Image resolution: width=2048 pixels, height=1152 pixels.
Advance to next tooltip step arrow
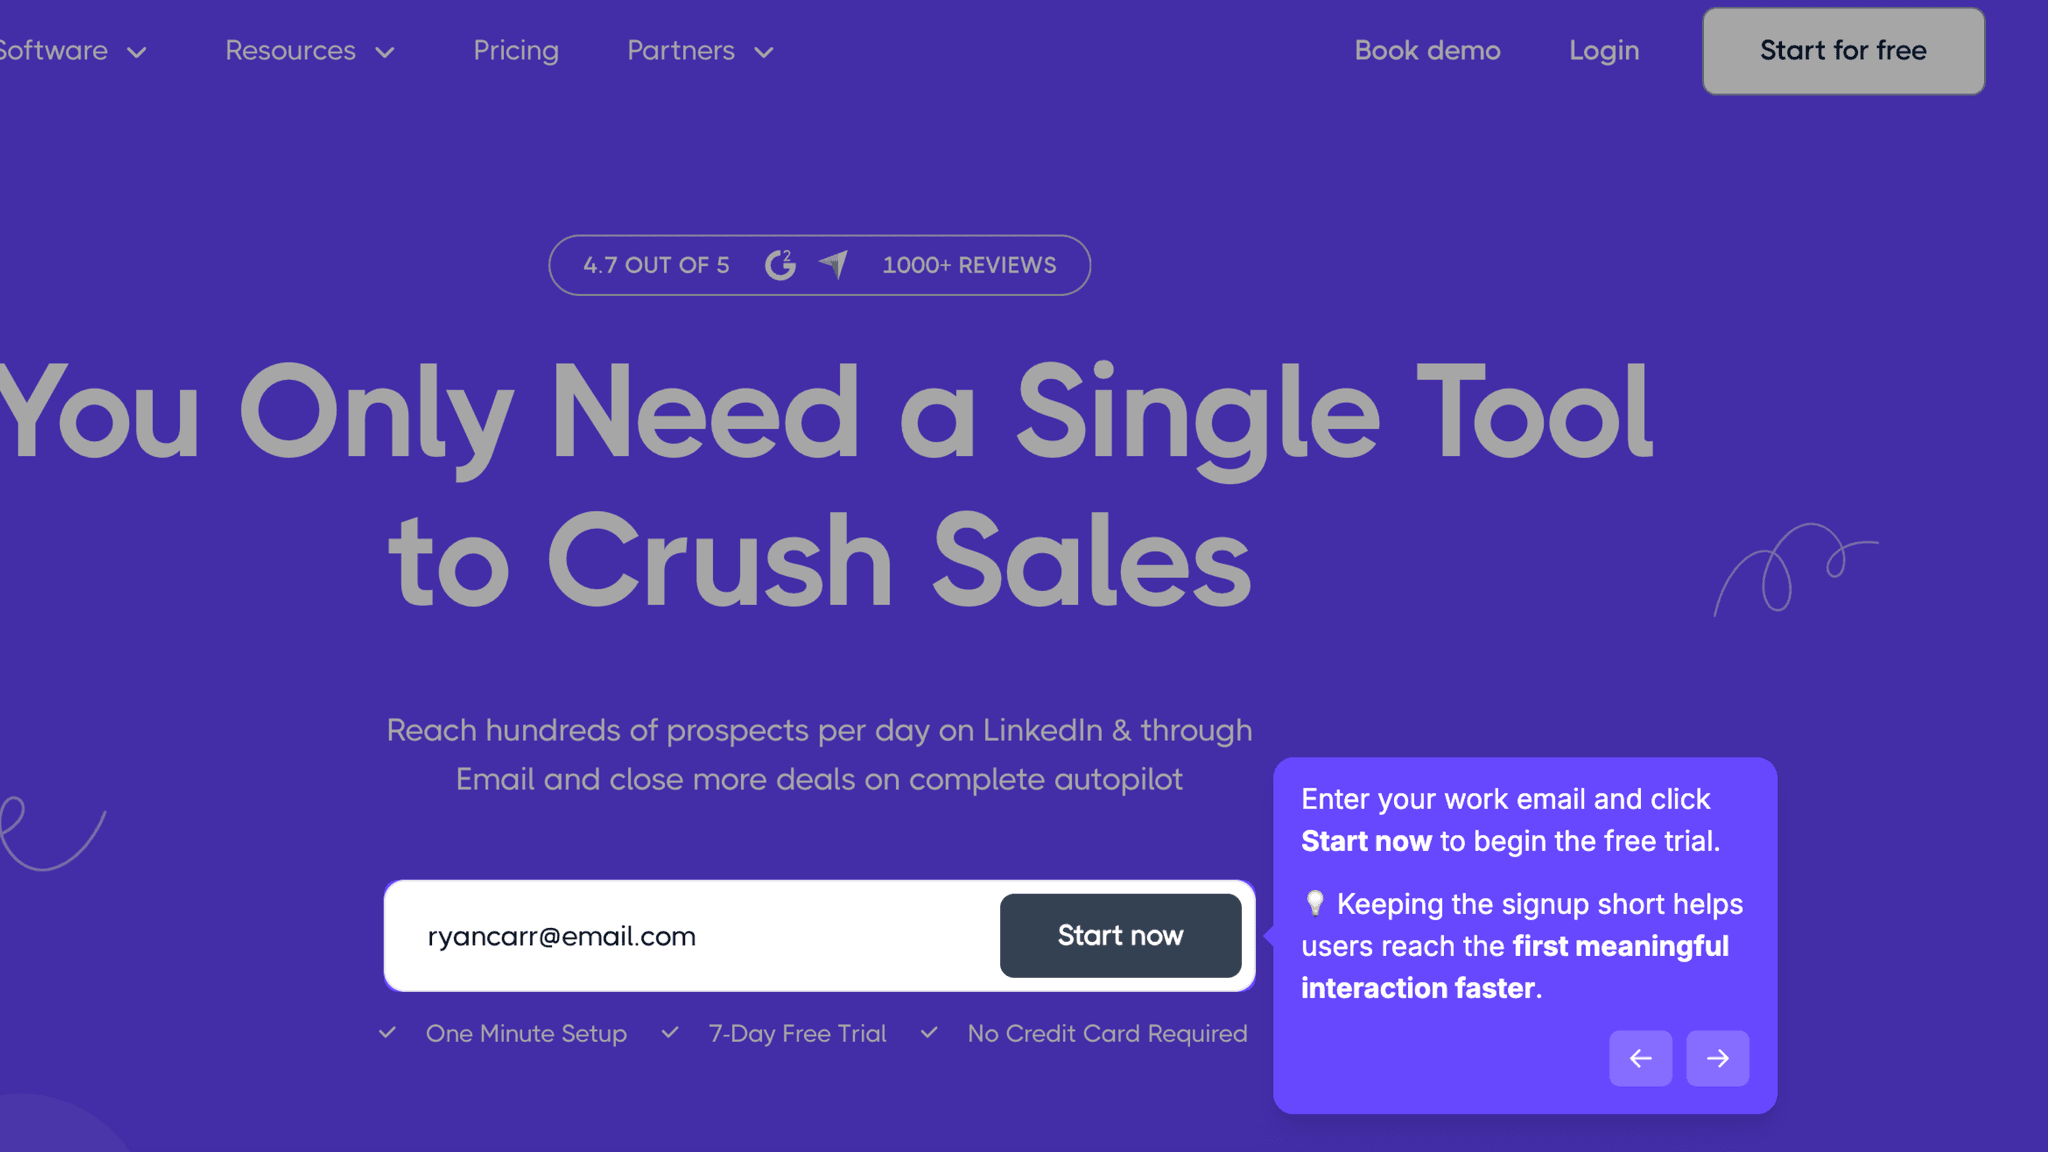(1717, 1058)
